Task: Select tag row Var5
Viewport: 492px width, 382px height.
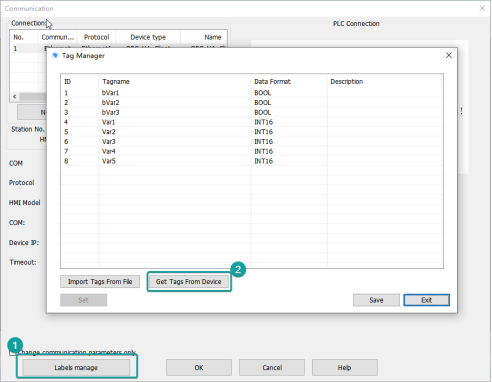Action: tap(252, 161)
